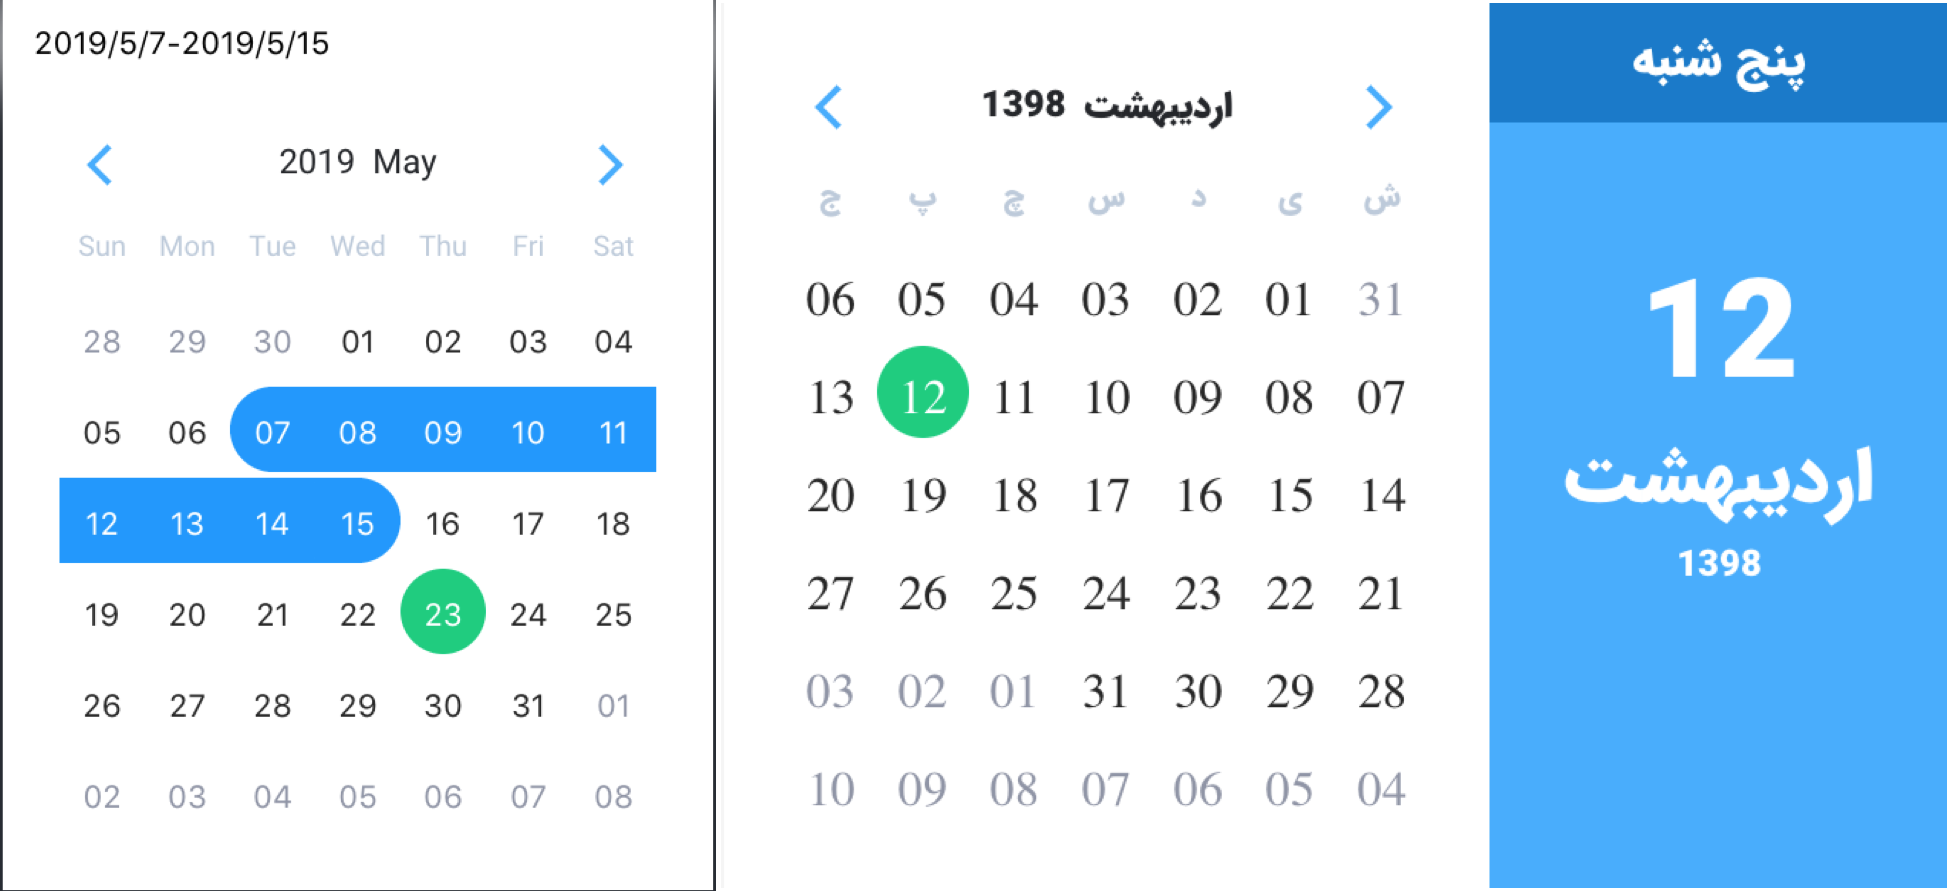Select greyed date 28 from April
The image size is (1947, 891).
(x=102, y=342)
